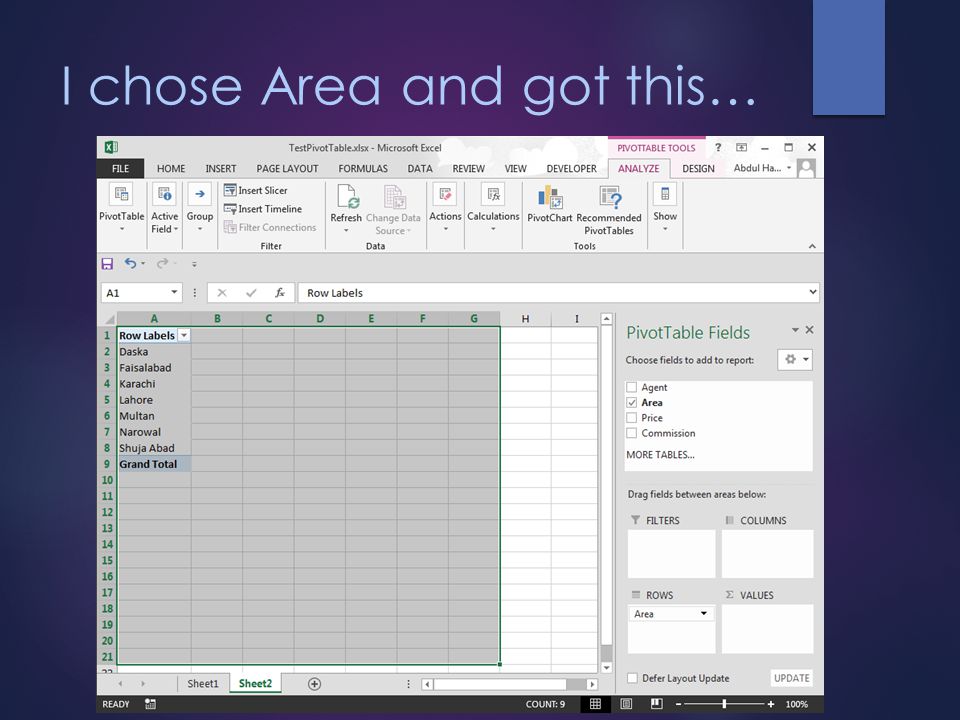Click the zoom slider handle
The height and width of the screenshot is (720, 960).
(724, 704)
